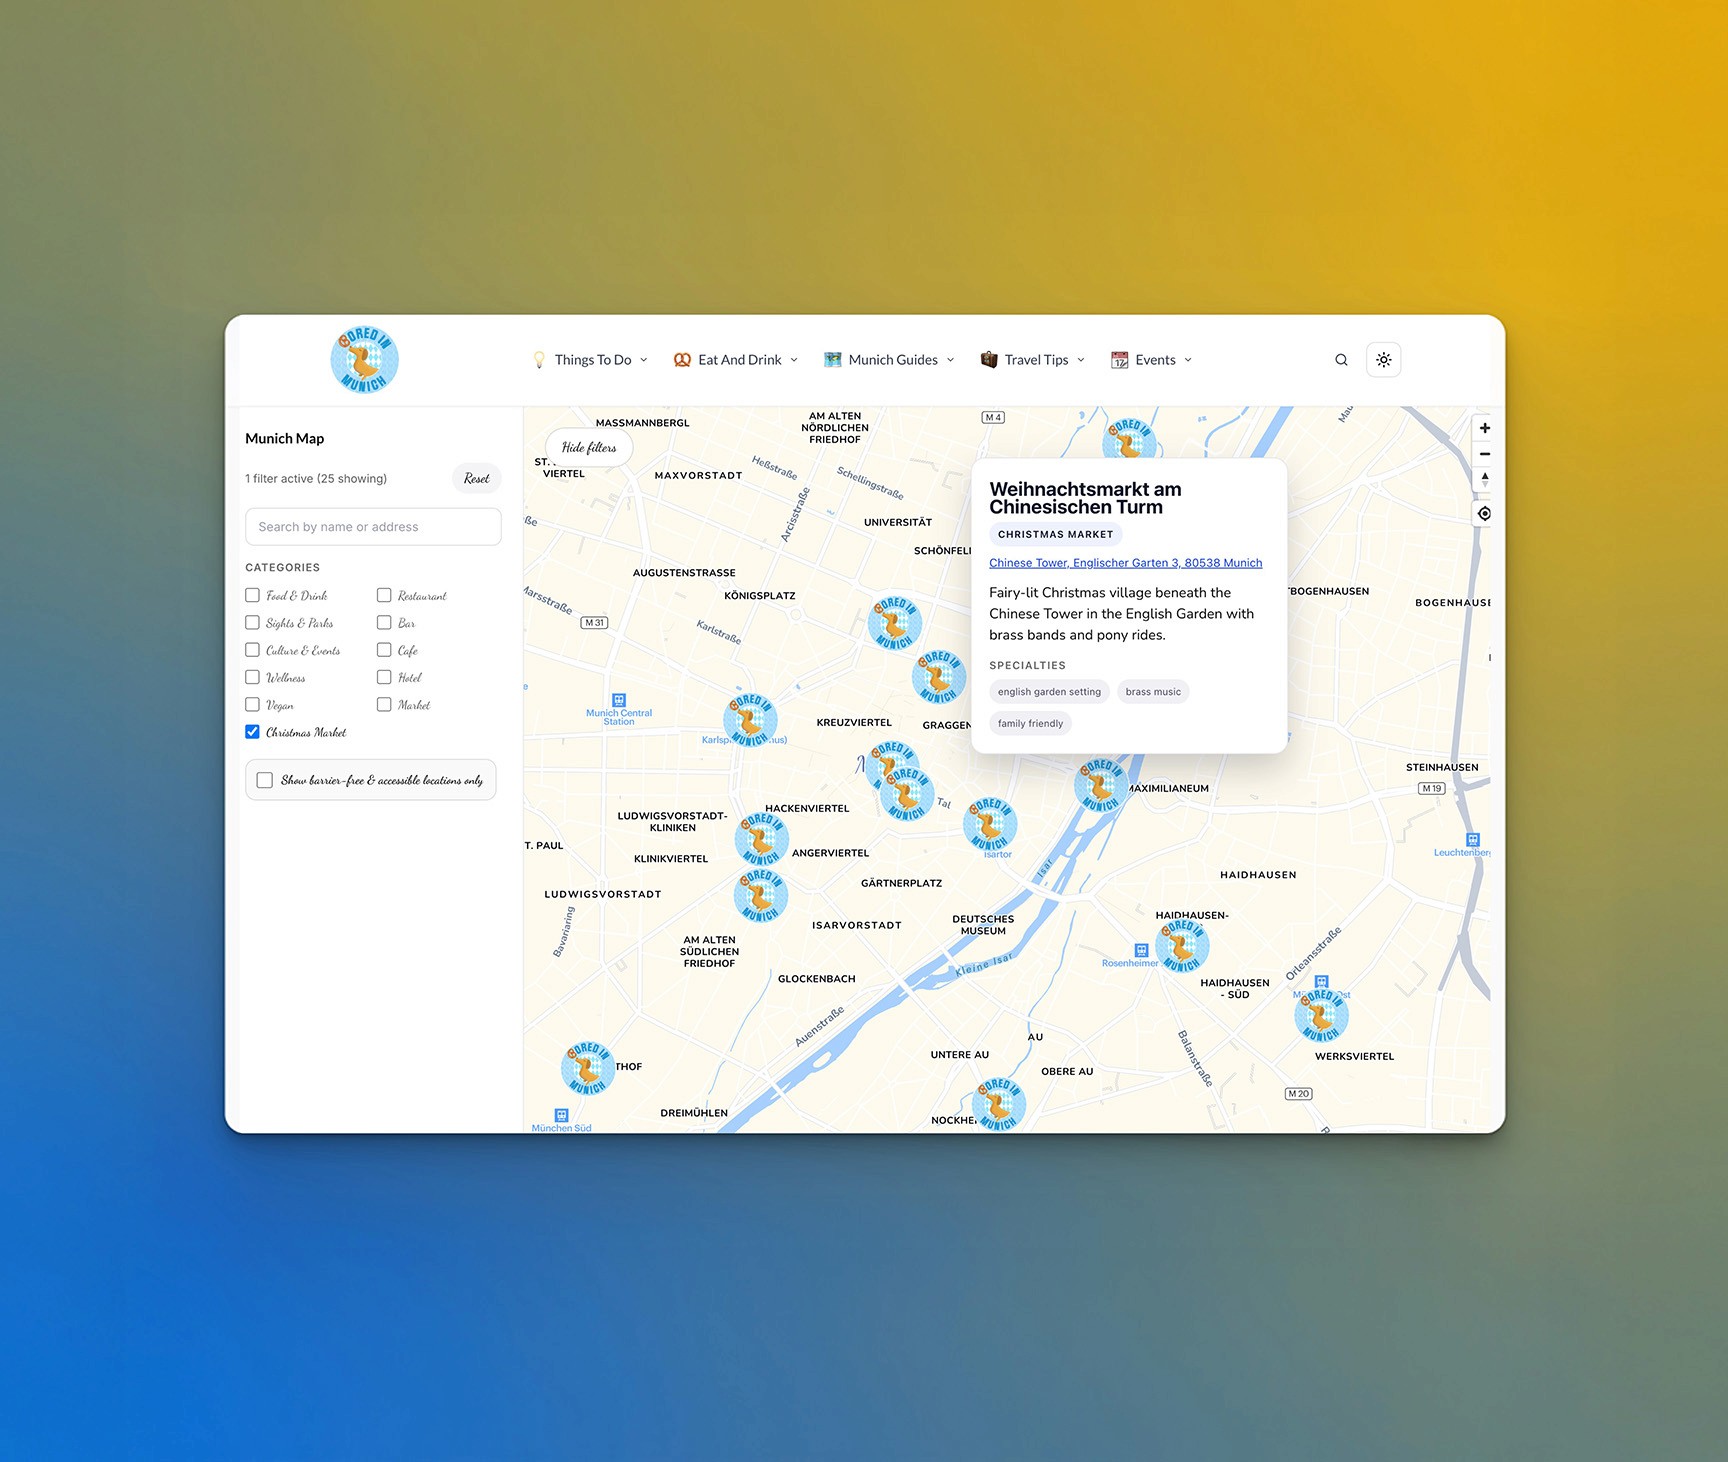Click the suitcase Travel Tips icon
This screenshot has height=1462, width=1728.
coord(989,360)
